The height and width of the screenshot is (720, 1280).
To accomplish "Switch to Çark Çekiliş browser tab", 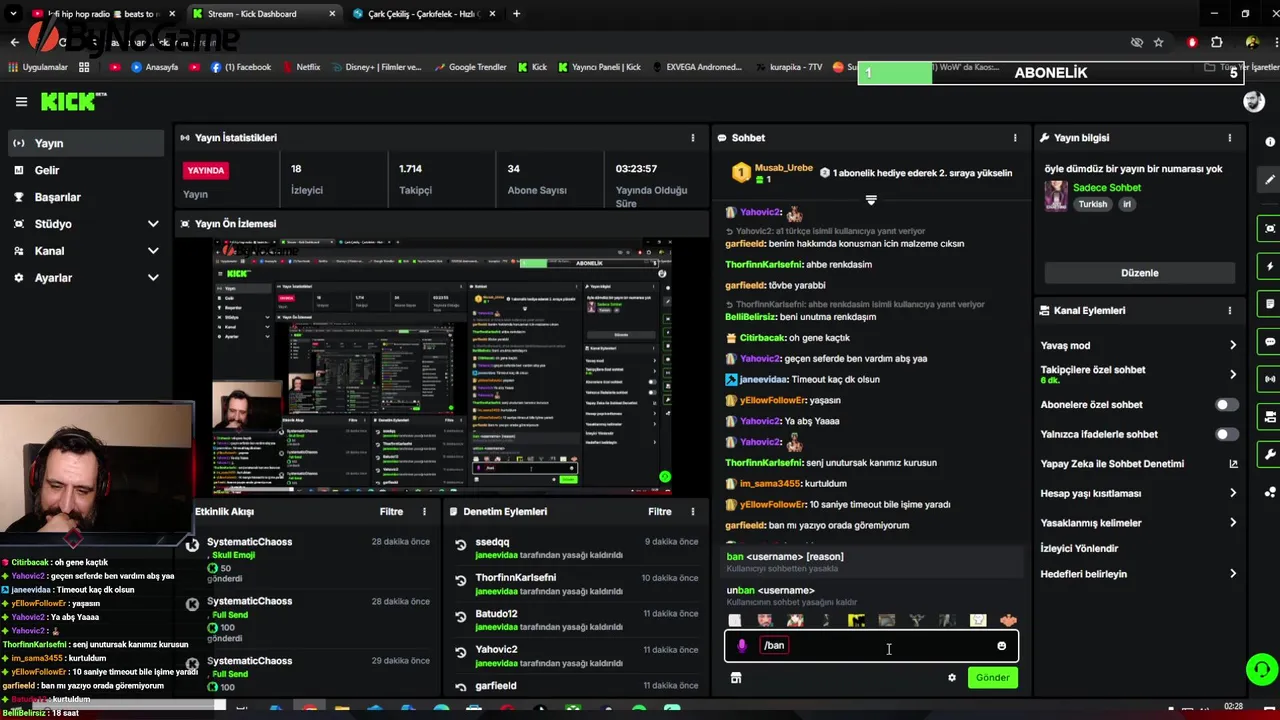I will coord(423,14).
